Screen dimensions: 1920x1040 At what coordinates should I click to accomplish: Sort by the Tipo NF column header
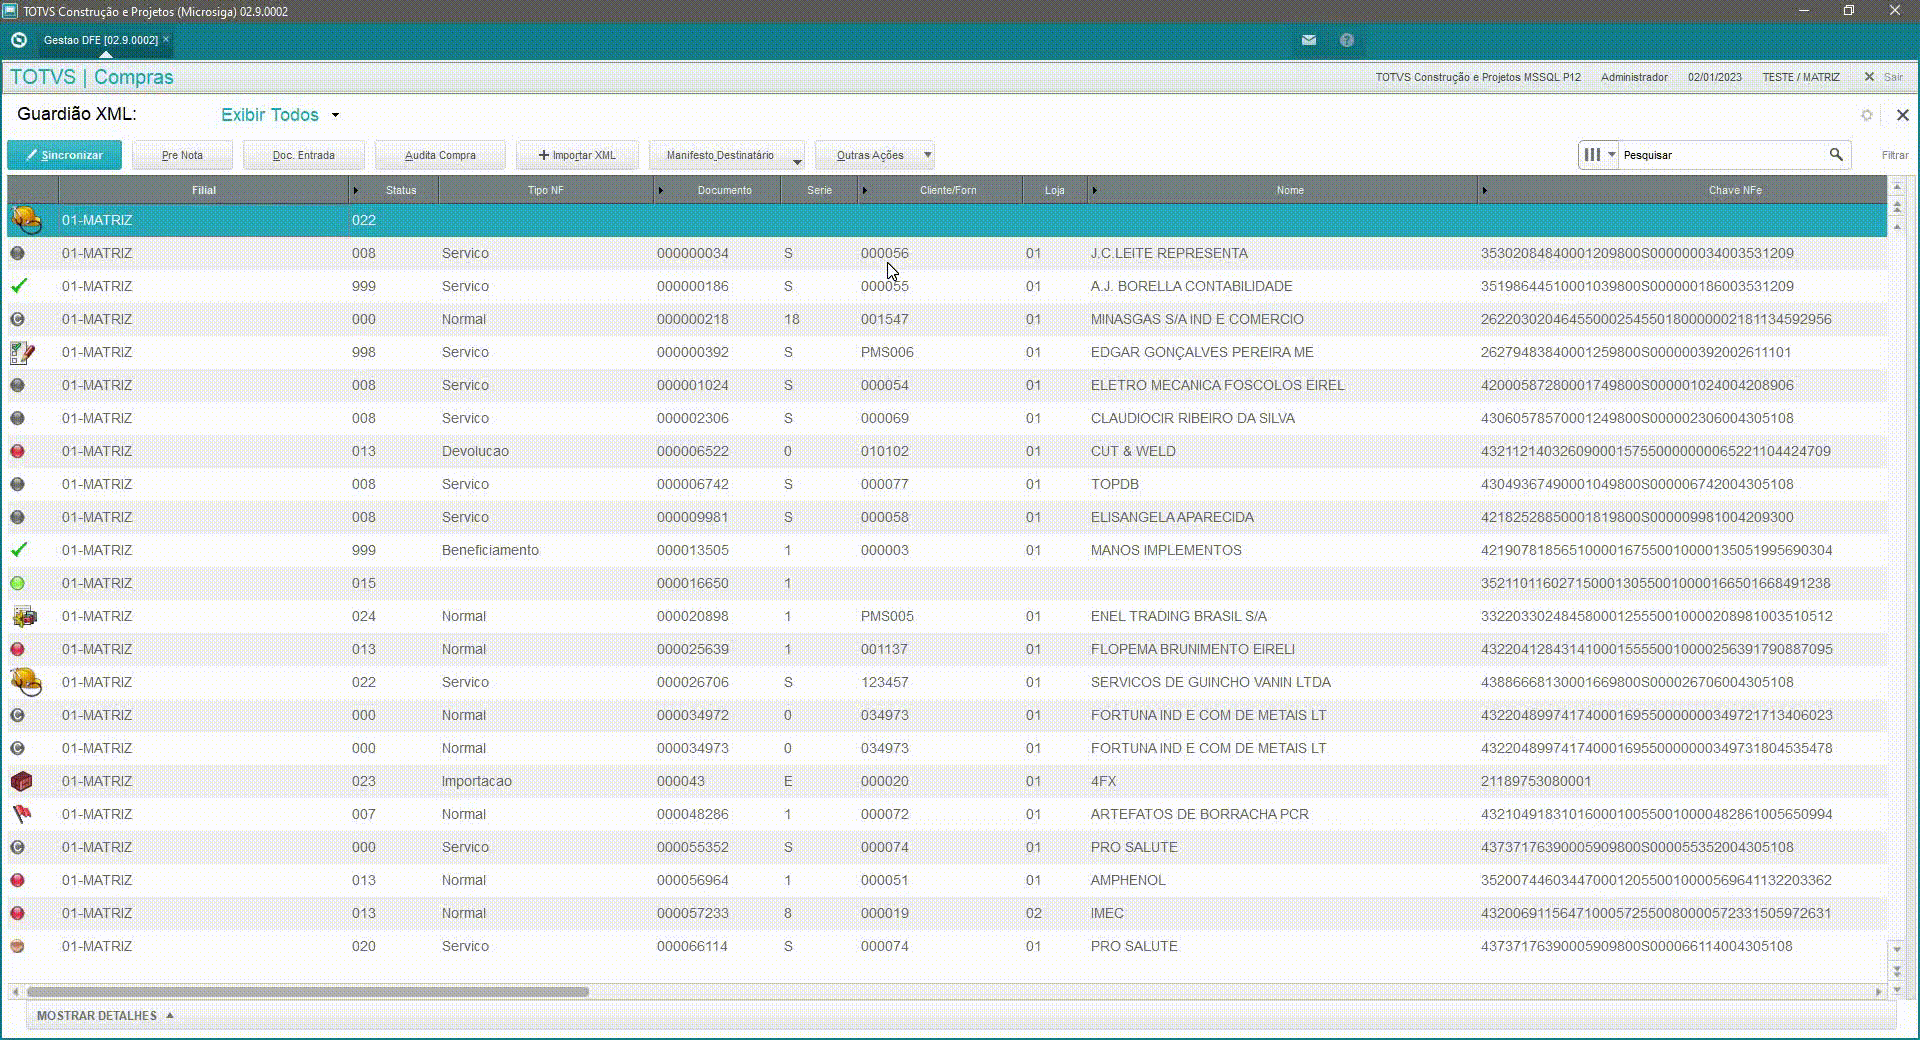pyautogui.click(x=545, y=190)
